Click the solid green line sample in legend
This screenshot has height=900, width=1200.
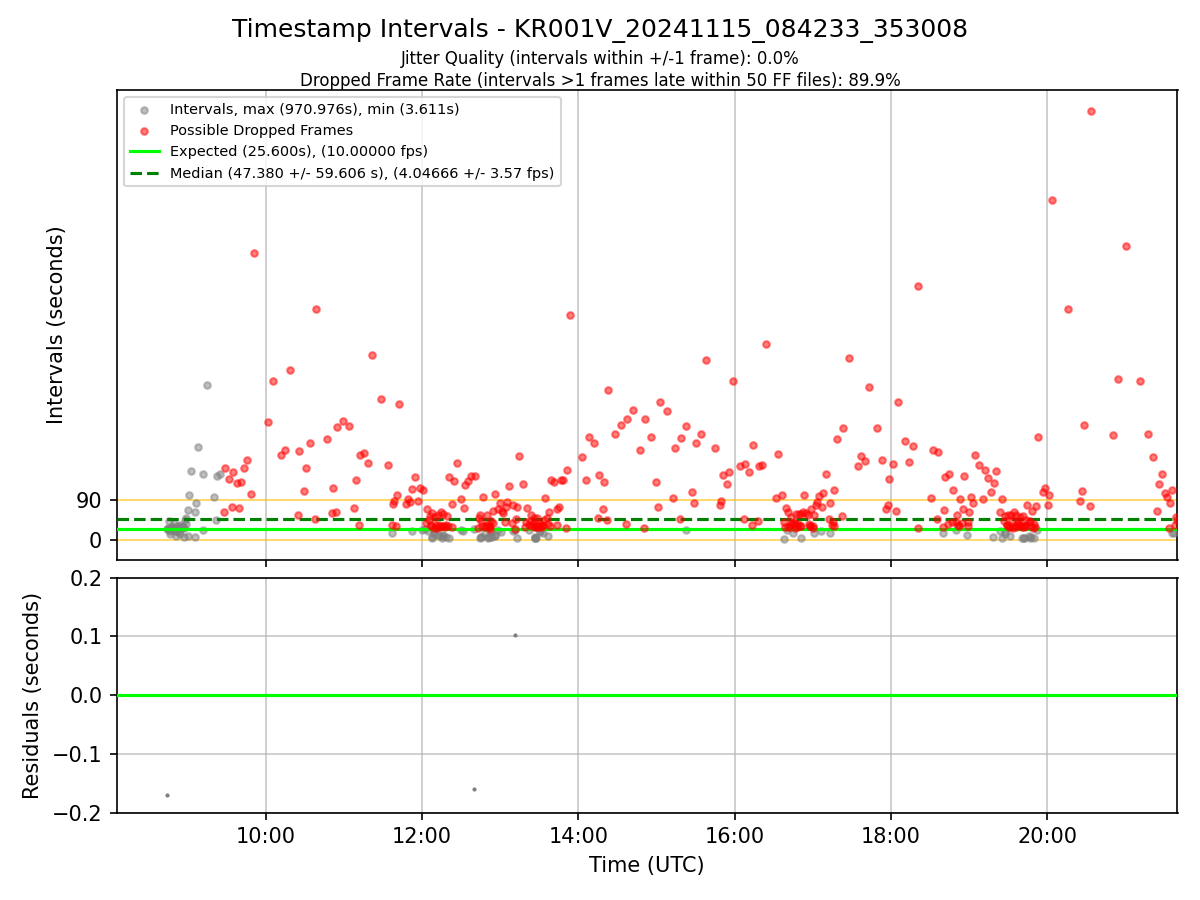146,152
